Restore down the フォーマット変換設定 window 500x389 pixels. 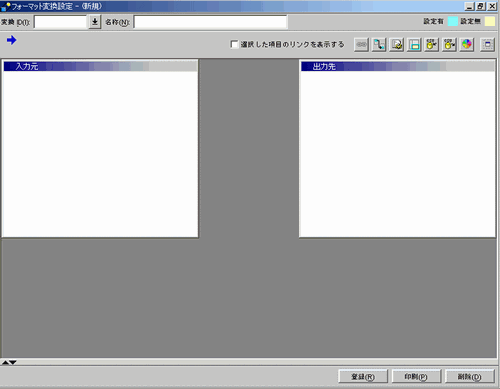[480, 6]
